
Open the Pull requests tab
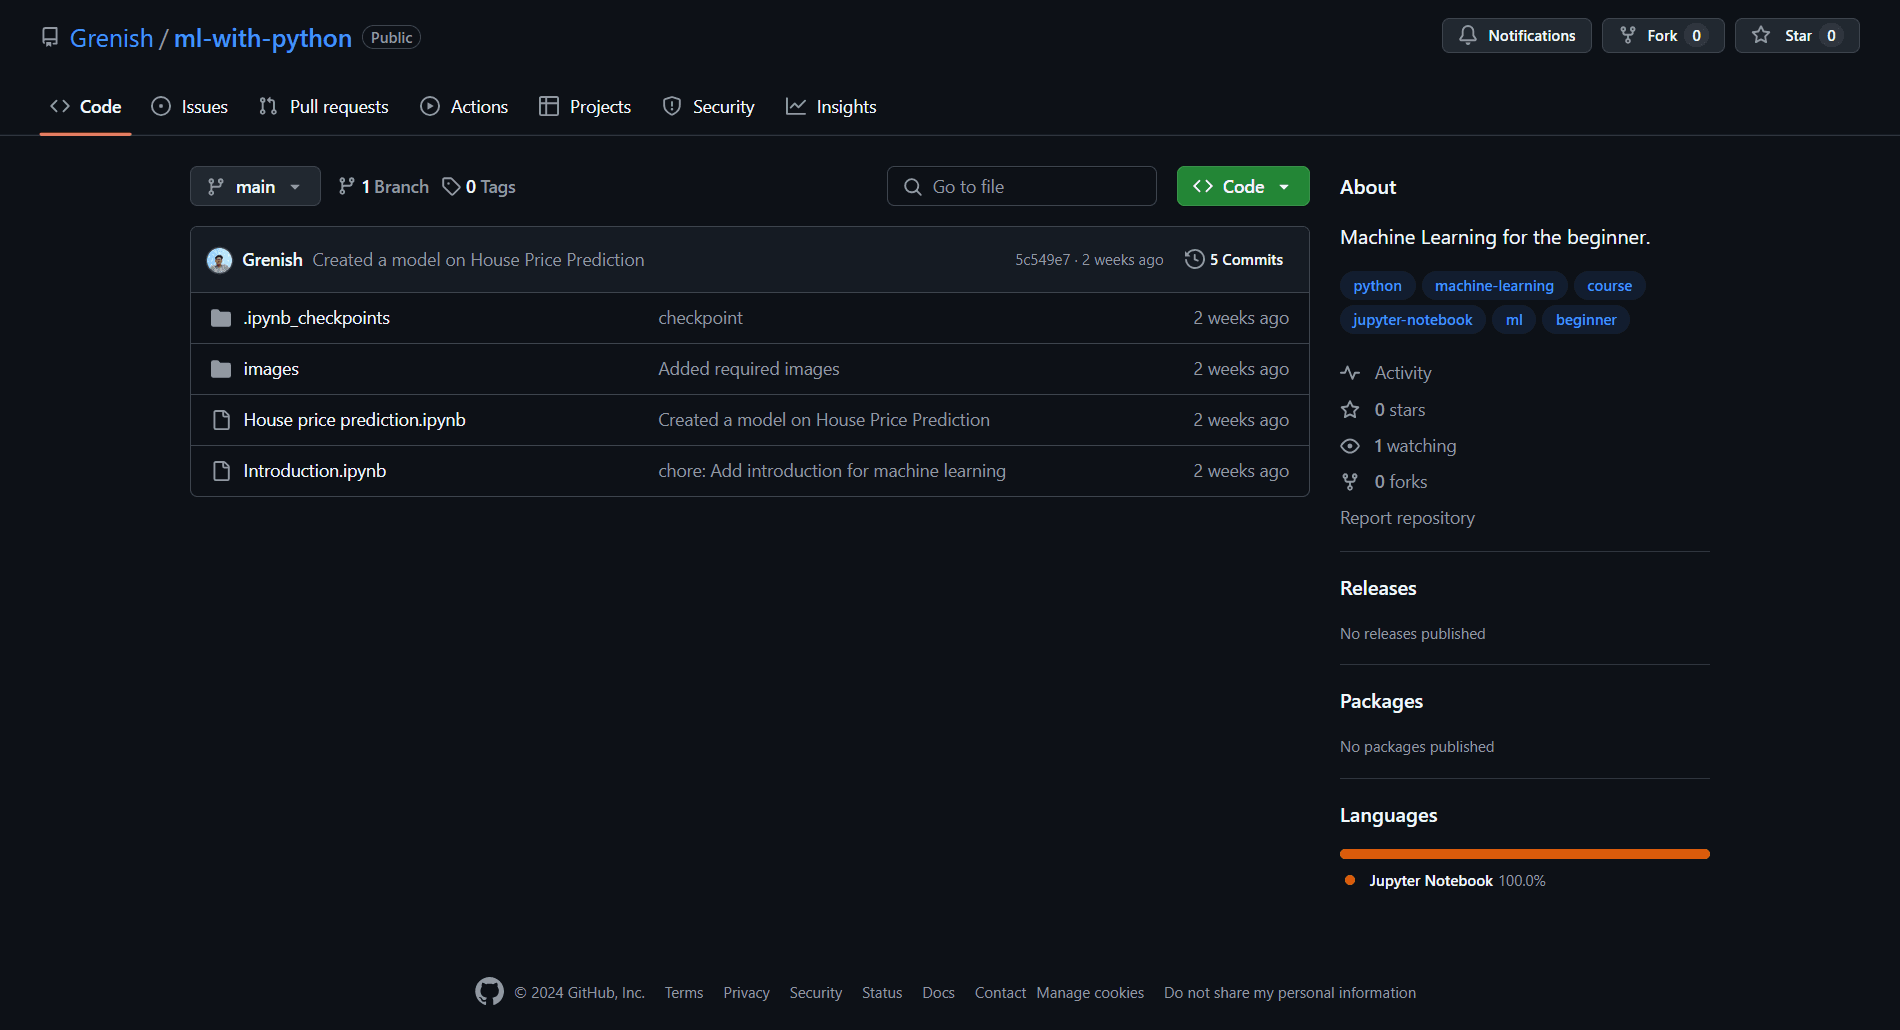point(324,107)
